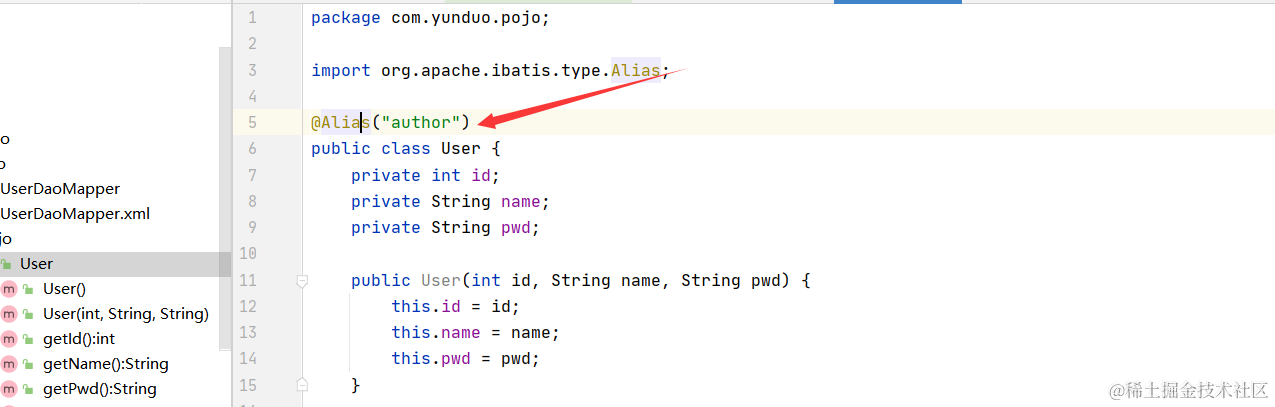Click the method icon beside getId():int

point(9,339)
